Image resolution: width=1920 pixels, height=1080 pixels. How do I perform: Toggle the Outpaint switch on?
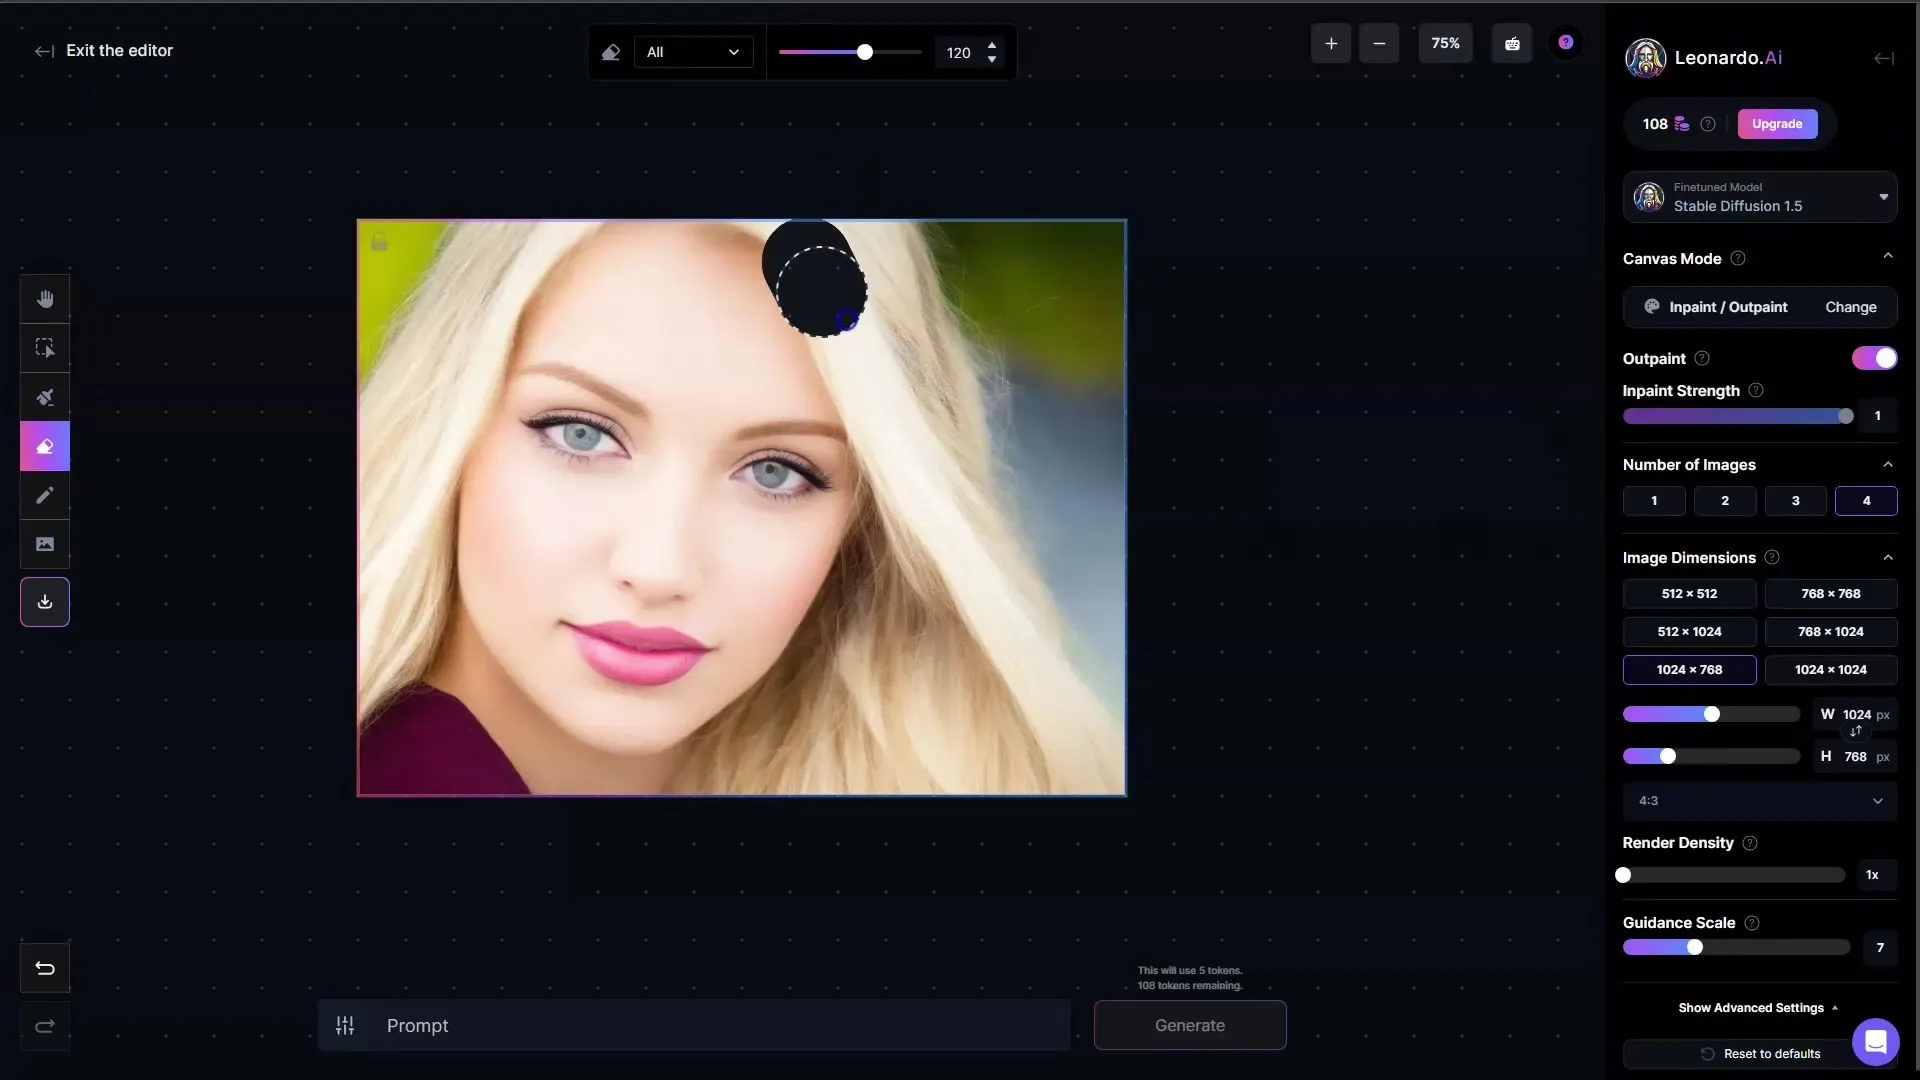tap(1873, 357)
